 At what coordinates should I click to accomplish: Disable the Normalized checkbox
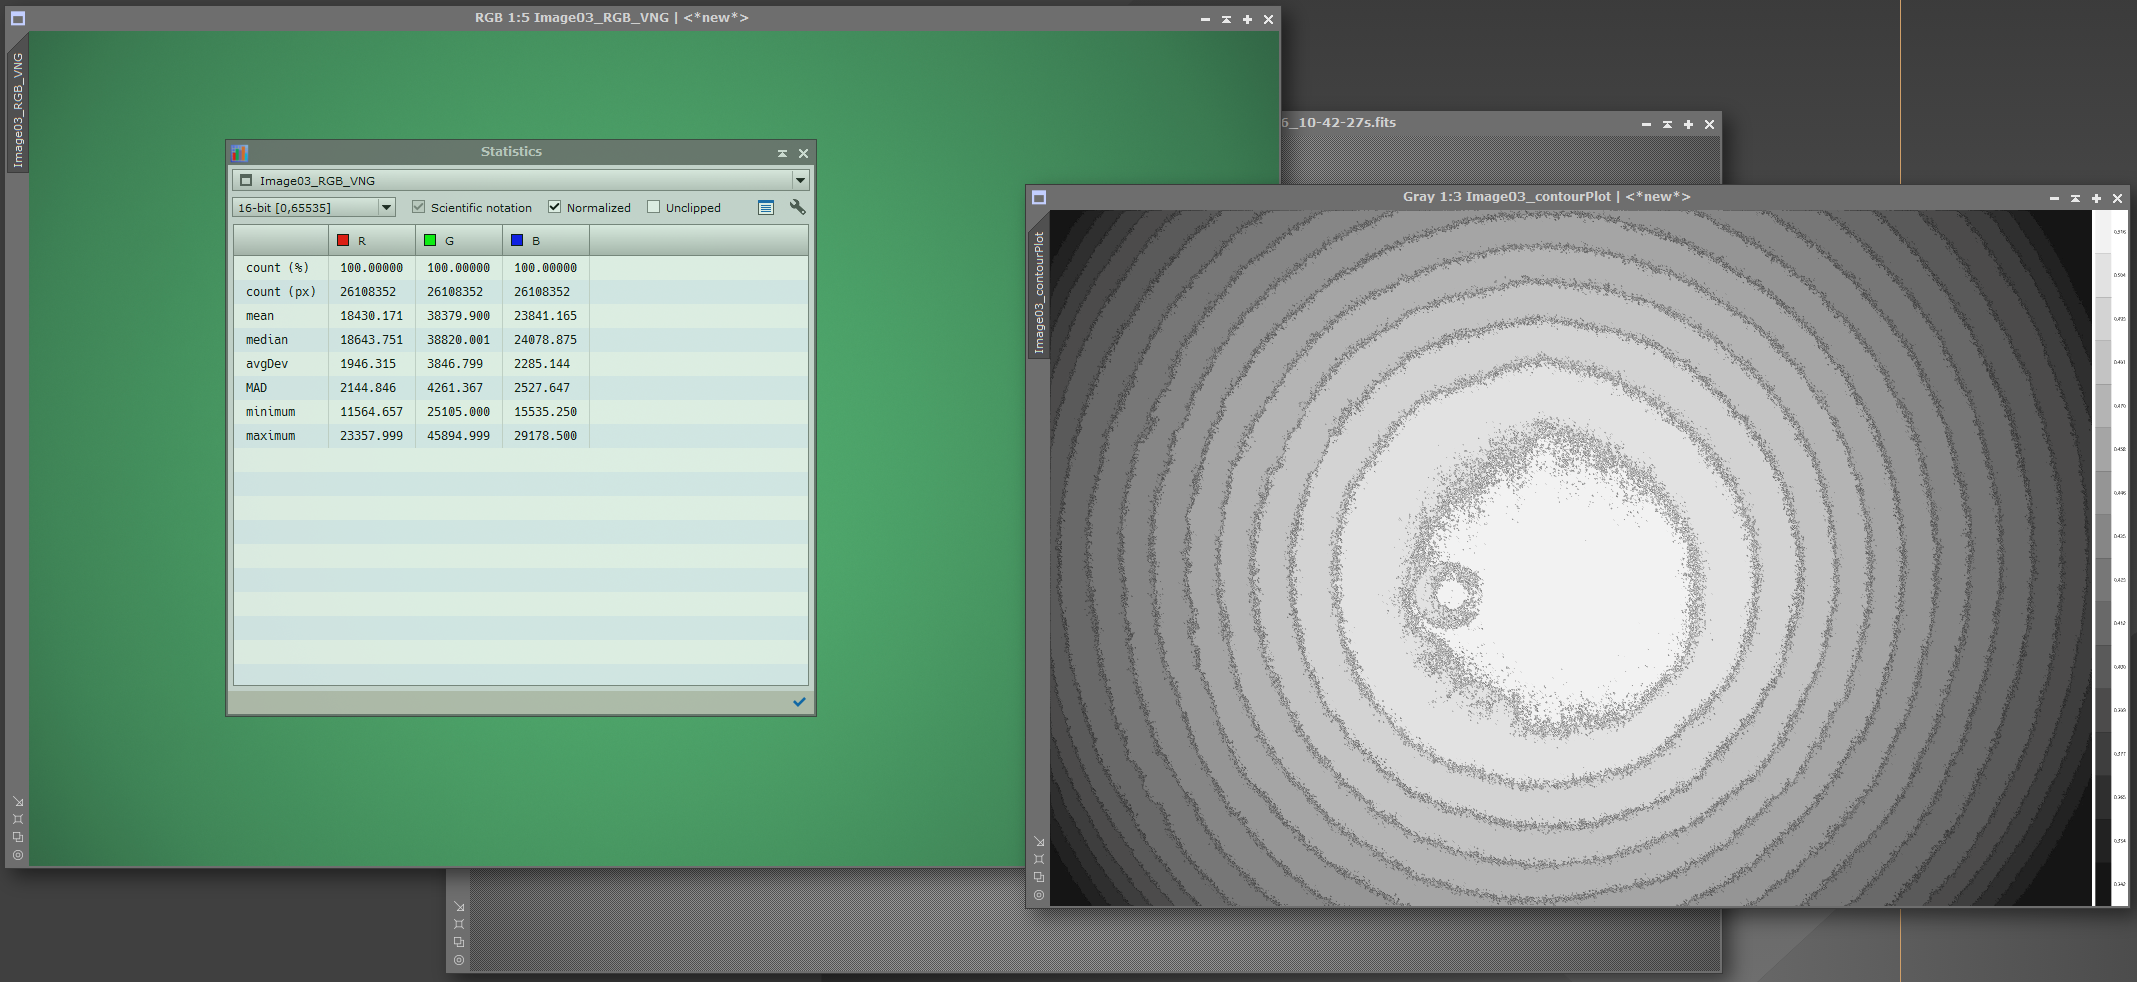(554, 207)
